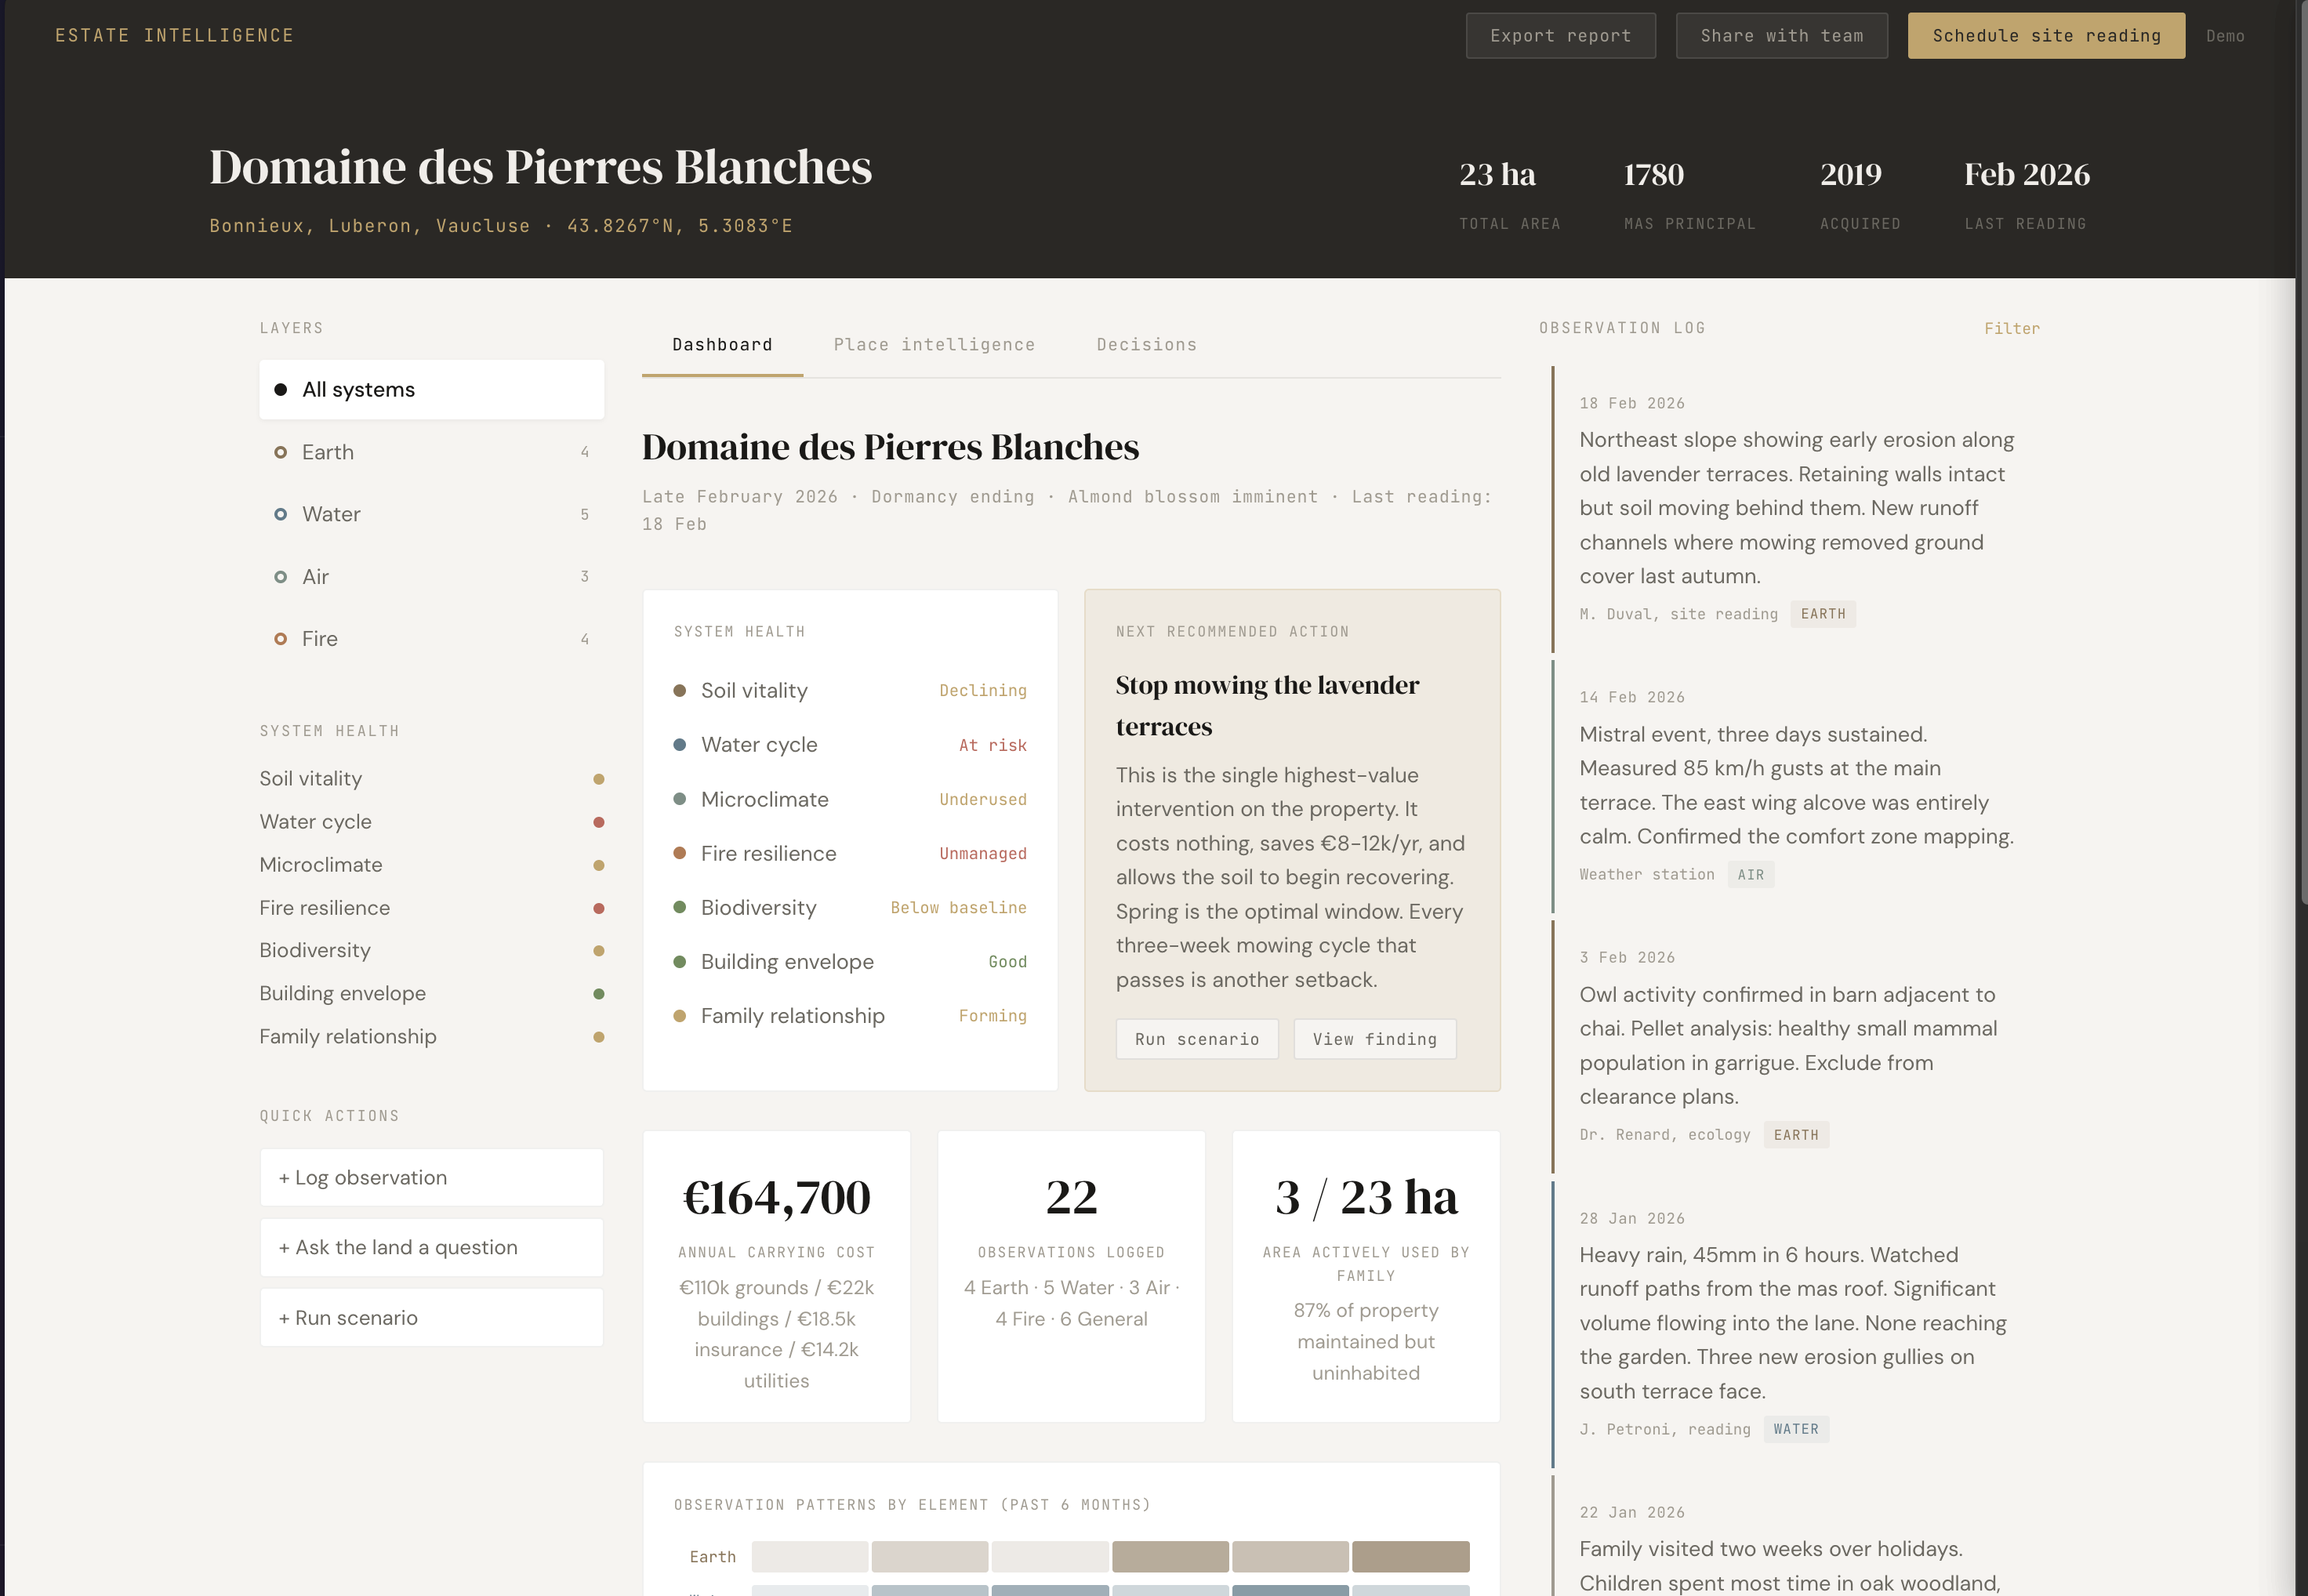The image size is (2308, 1596).
Task: Click View finding for the lavender recommendation
Action: coord(1374,1039)
